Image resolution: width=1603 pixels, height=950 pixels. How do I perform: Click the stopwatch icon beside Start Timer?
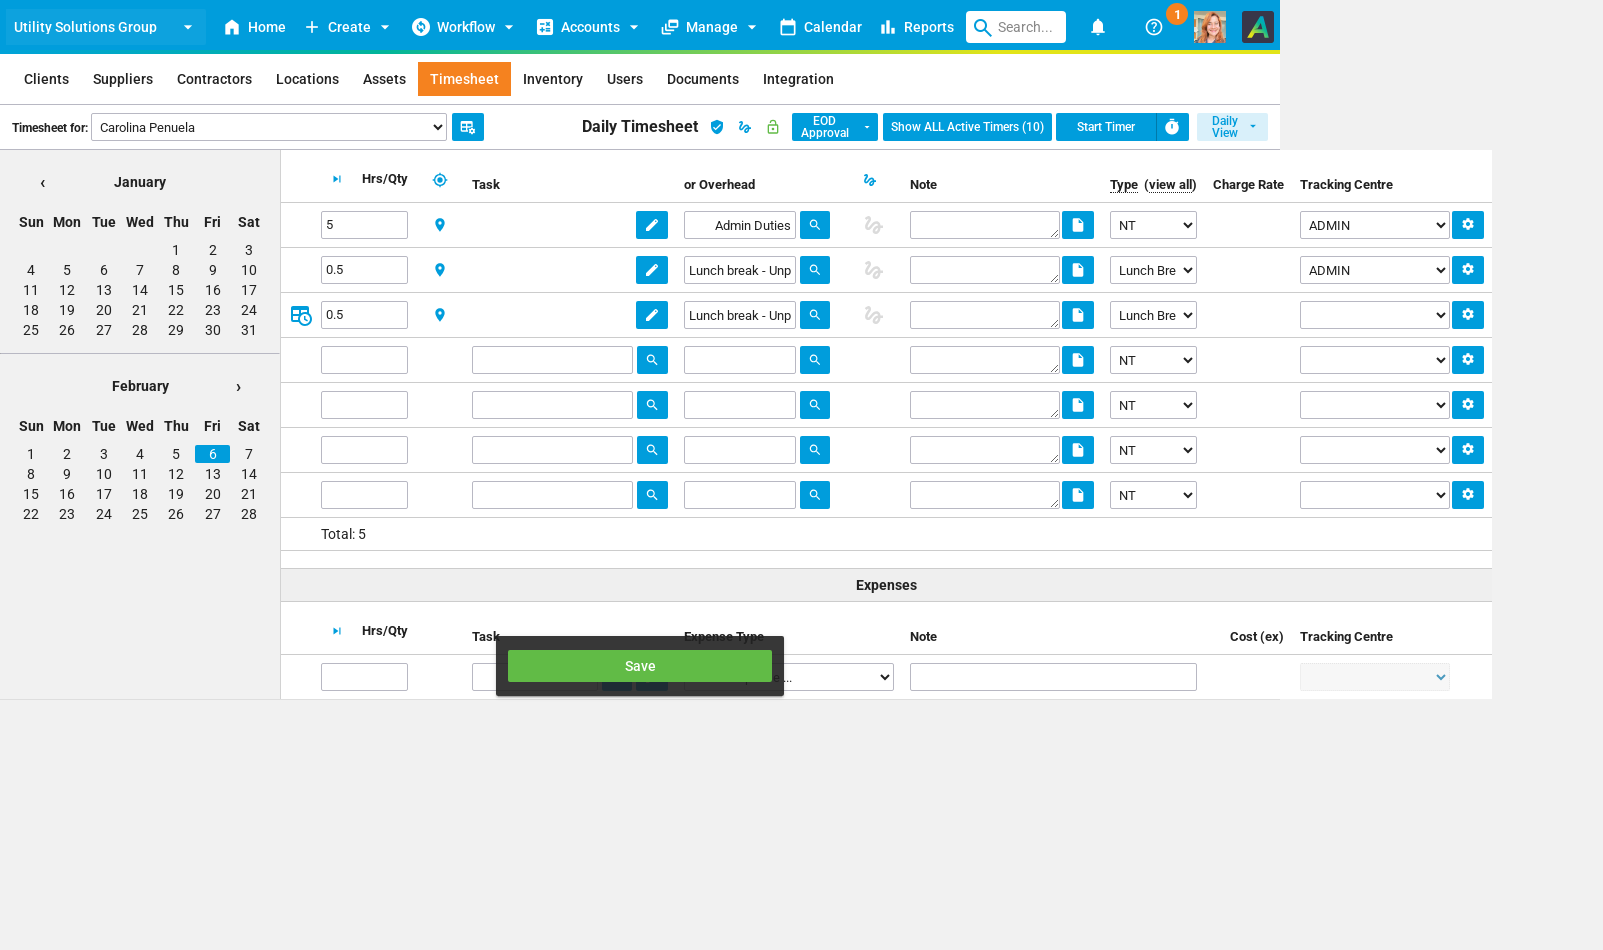[x=1172, y=127]
